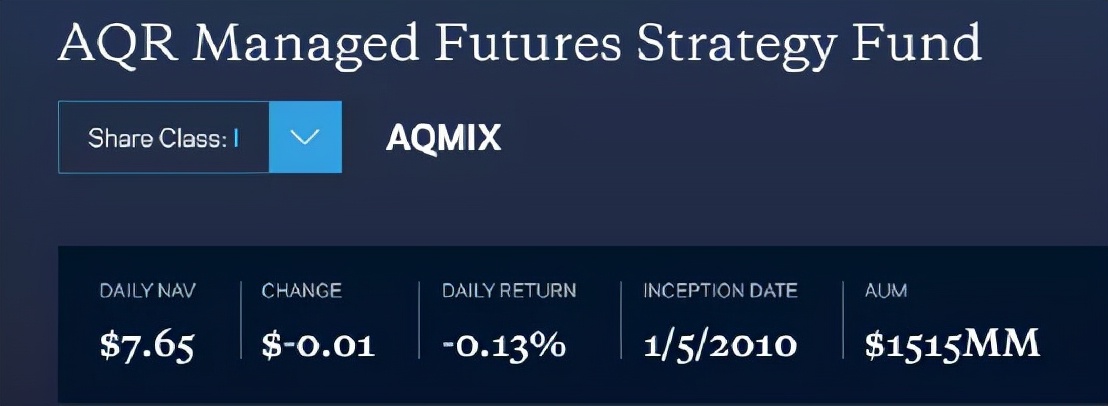Select the -0.13% daily return figure
This screenshot has width=1108, height=406.
coord(504,344)
